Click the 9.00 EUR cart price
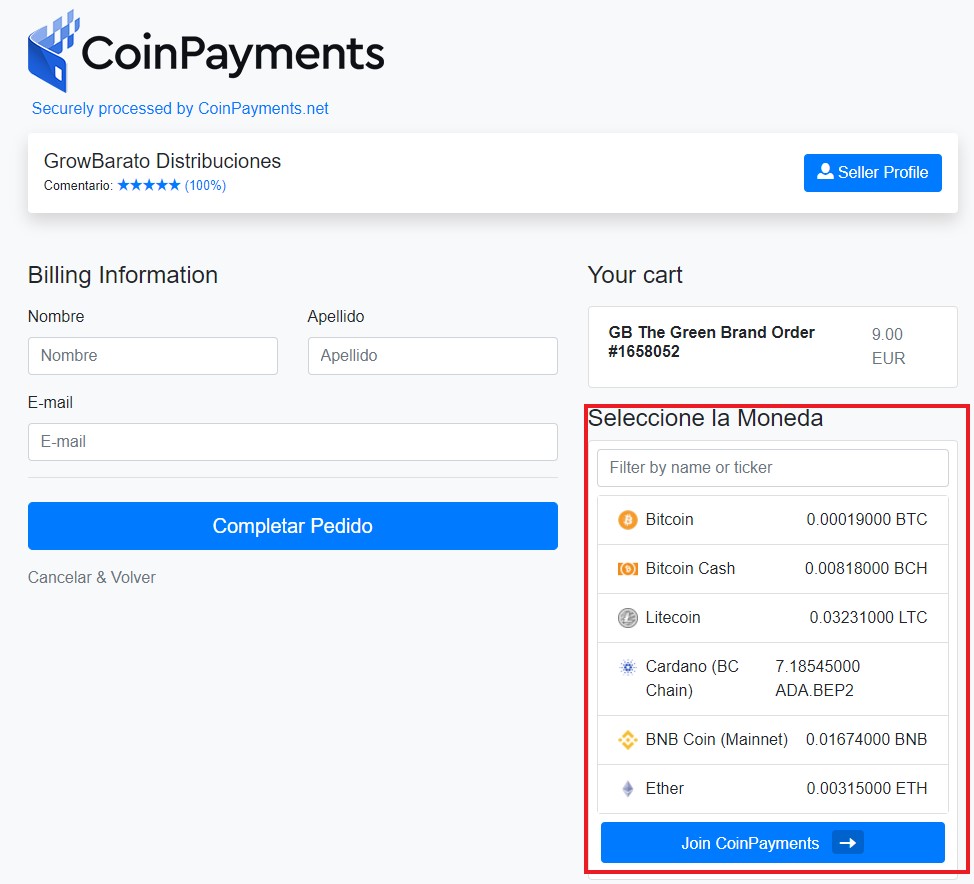The image size is (974, 884). [888, 346]
